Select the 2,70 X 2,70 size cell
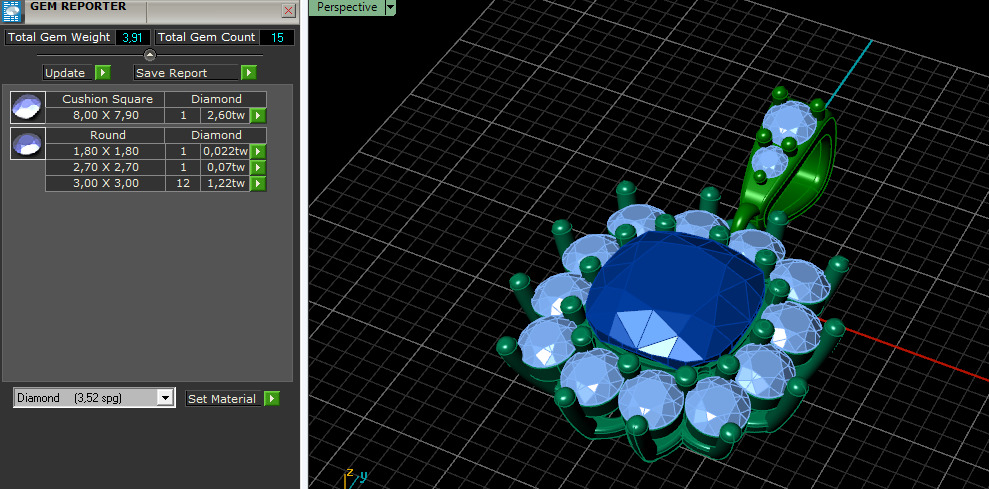 (105, 167)
